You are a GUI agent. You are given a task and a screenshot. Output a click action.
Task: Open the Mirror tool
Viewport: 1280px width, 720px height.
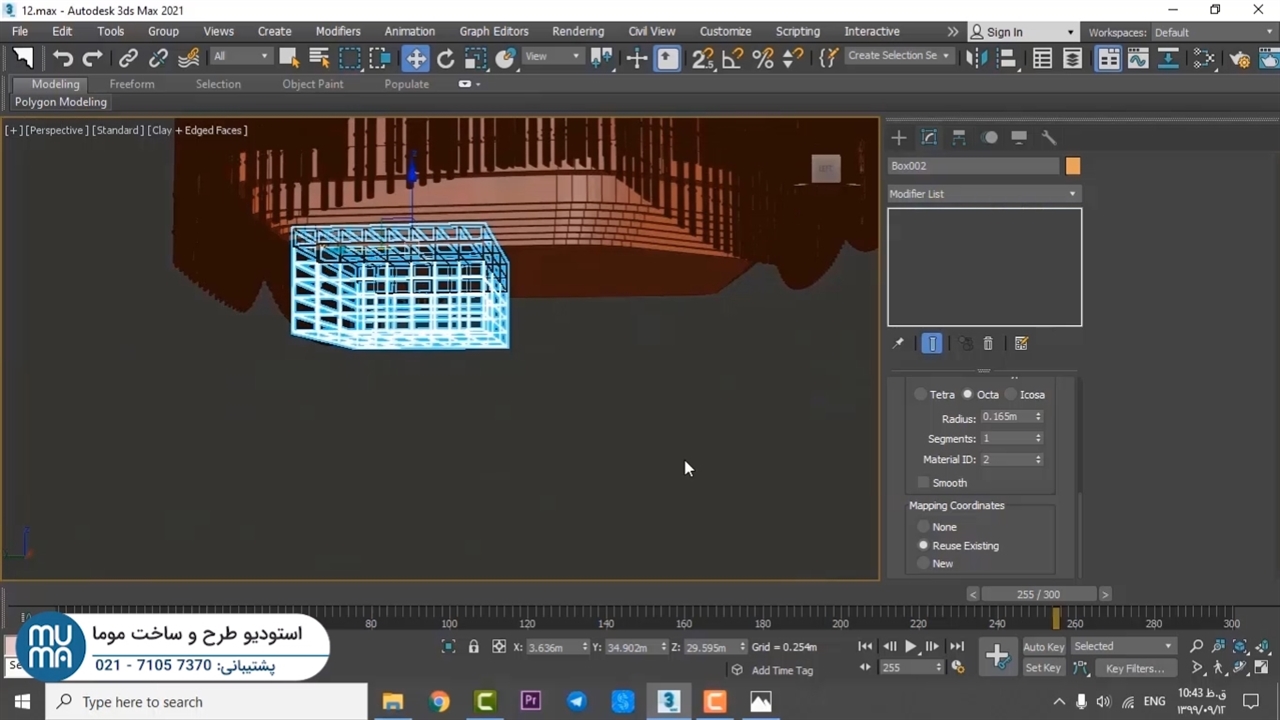(977, 58)
